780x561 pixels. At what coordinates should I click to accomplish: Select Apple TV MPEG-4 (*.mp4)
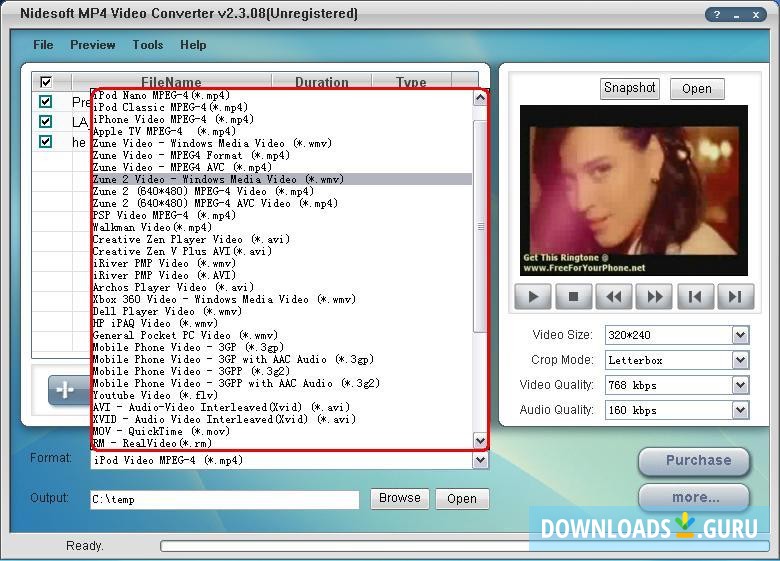coord(282,131)
